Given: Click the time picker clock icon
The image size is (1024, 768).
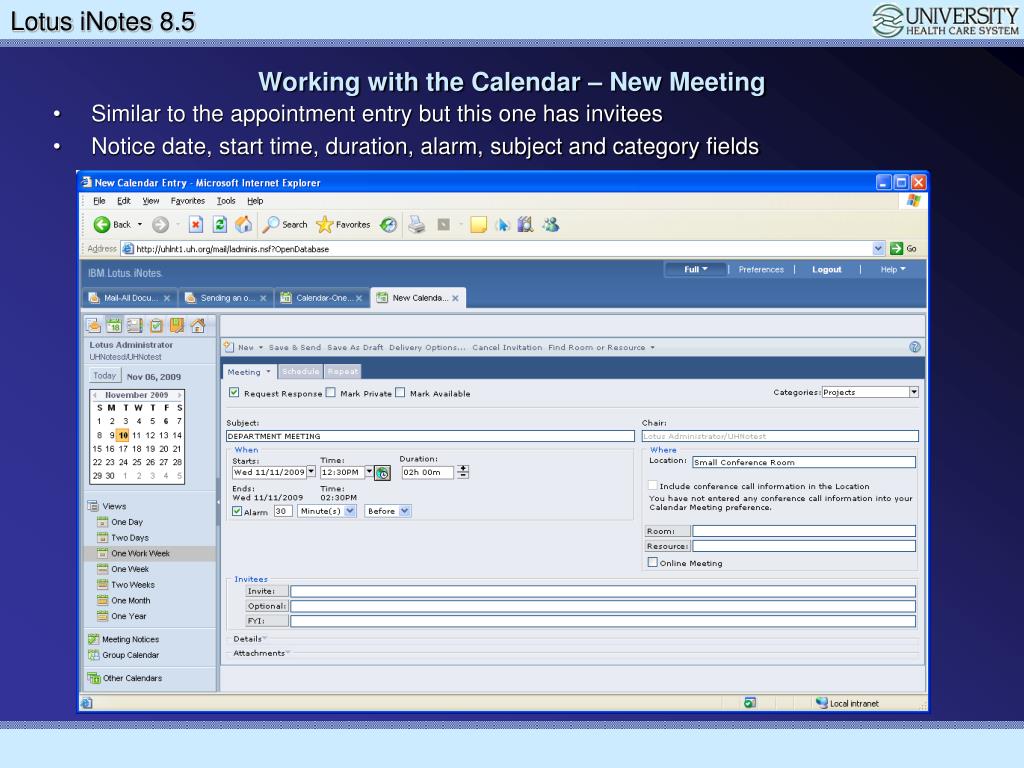Looking at the screenshot, I should click(x=383, y=473).
